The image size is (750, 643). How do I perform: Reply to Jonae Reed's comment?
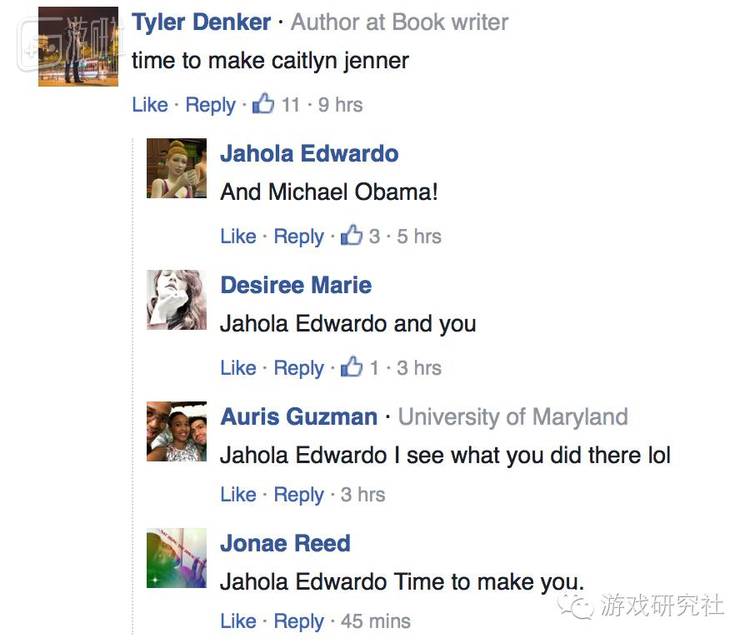click(x=298, y=622)
